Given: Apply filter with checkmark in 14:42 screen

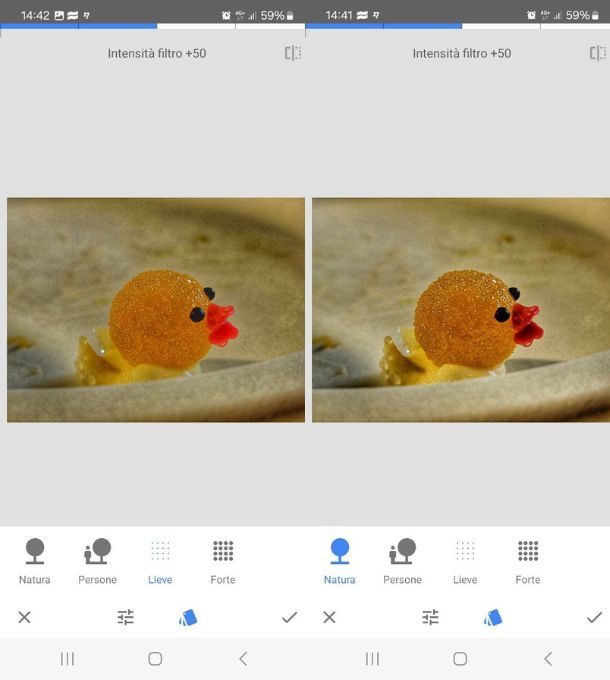Looking at the screenshot, I should coord(289,617).
